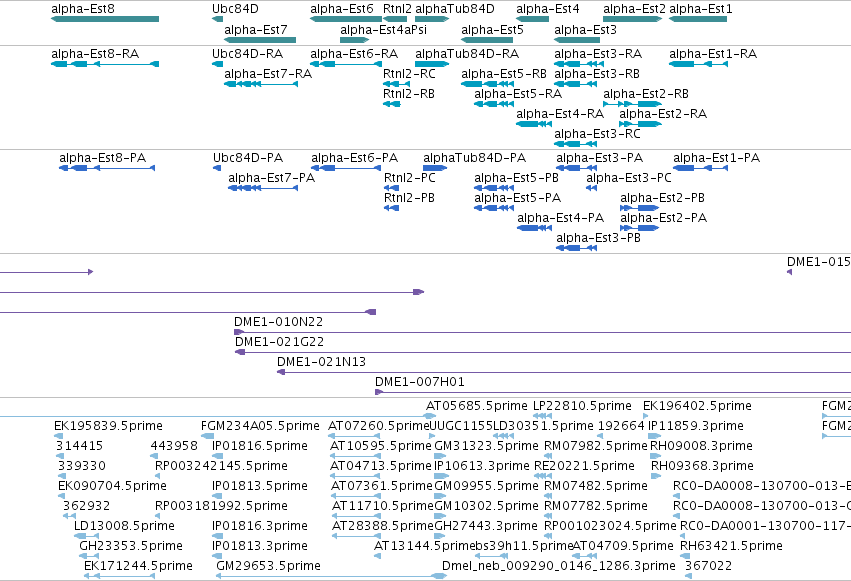Select the EK196402.5prime EST label
This screenshot has height=581, width=851.
[697, 406]
